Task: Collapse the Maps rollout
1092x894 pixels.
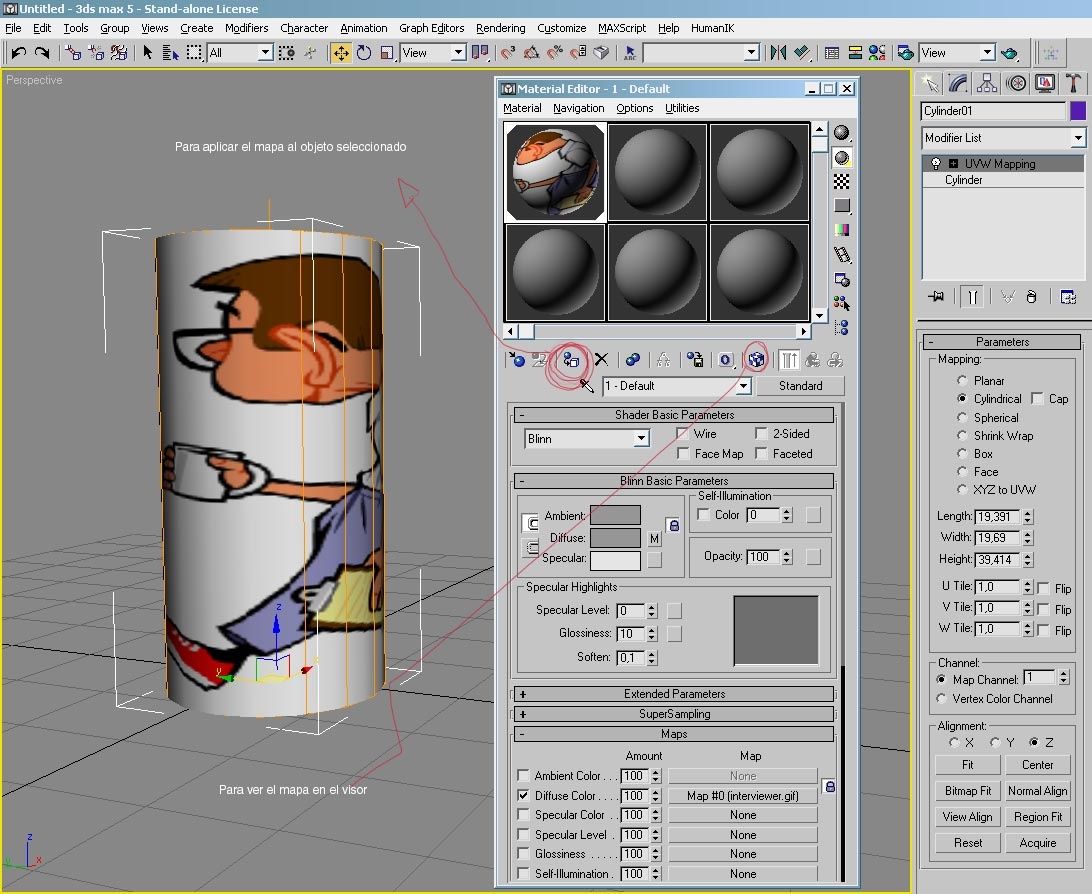Action: click(x=673, y=734)
